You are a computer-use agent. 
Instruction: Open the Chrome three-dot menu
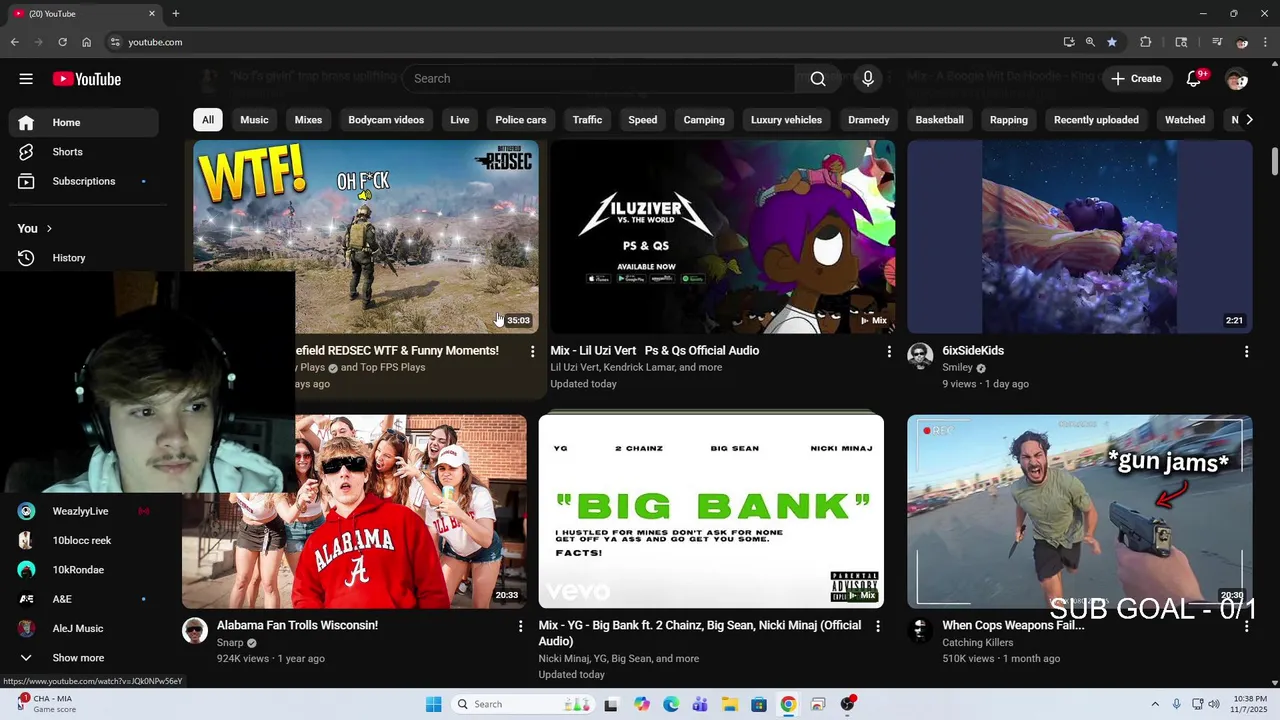pos(1266,42)
